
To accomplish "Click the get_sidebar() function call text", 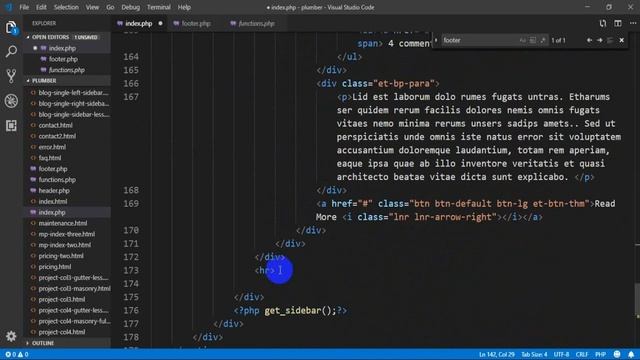I will pos(300,311).
